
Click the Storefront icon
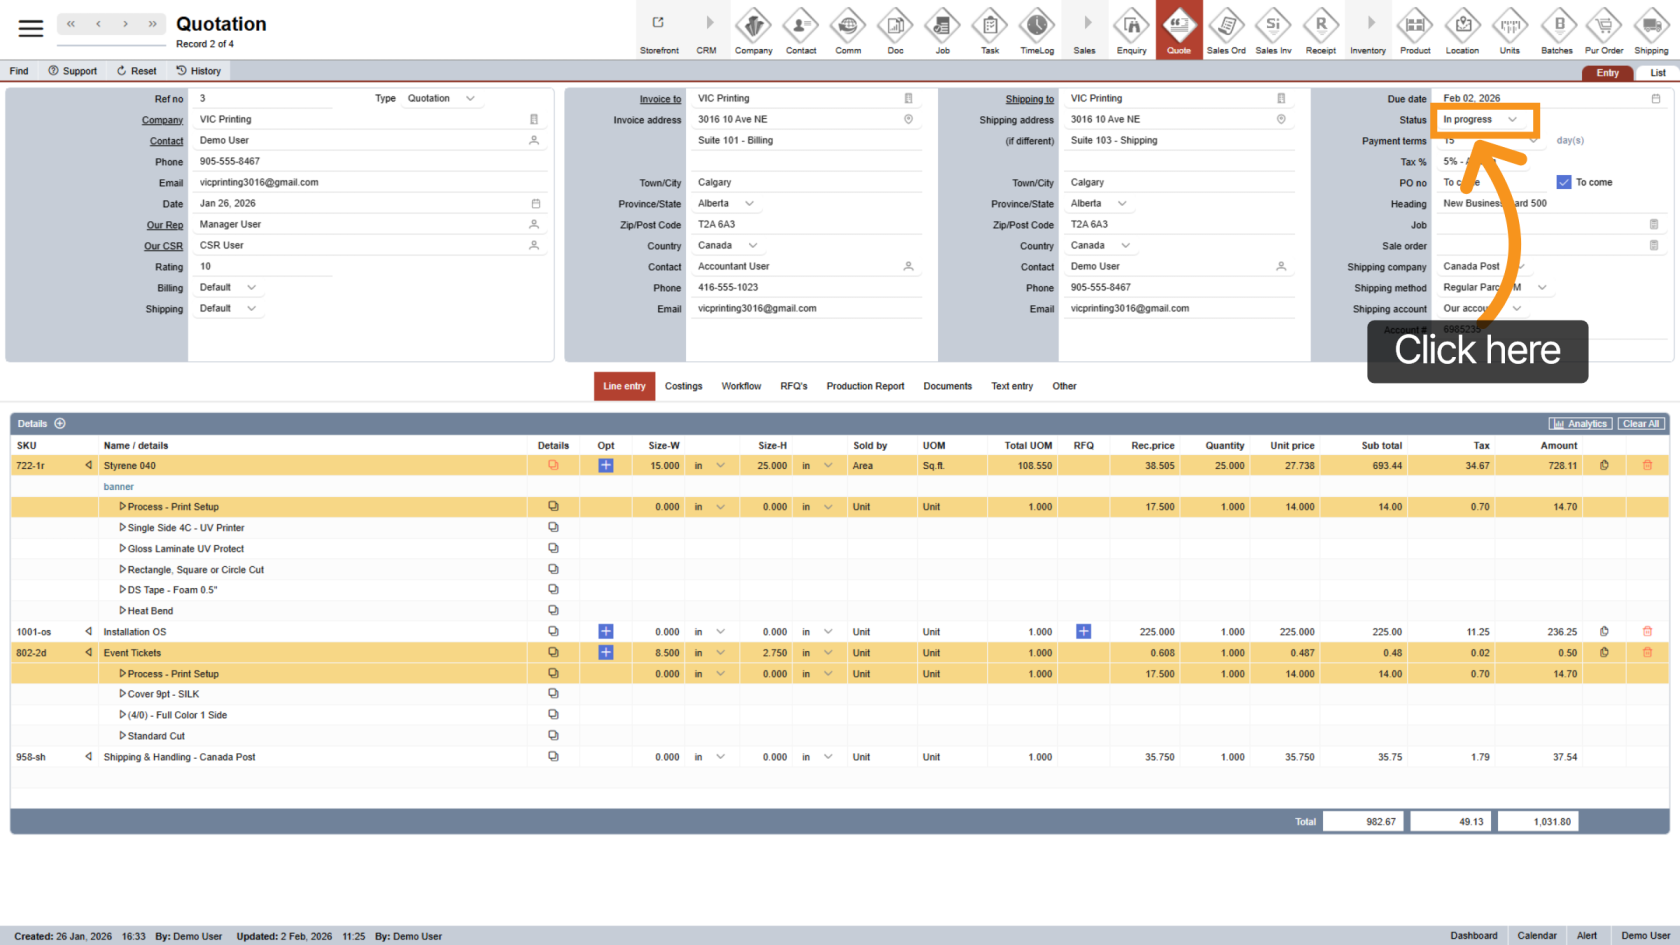point(659,30)
